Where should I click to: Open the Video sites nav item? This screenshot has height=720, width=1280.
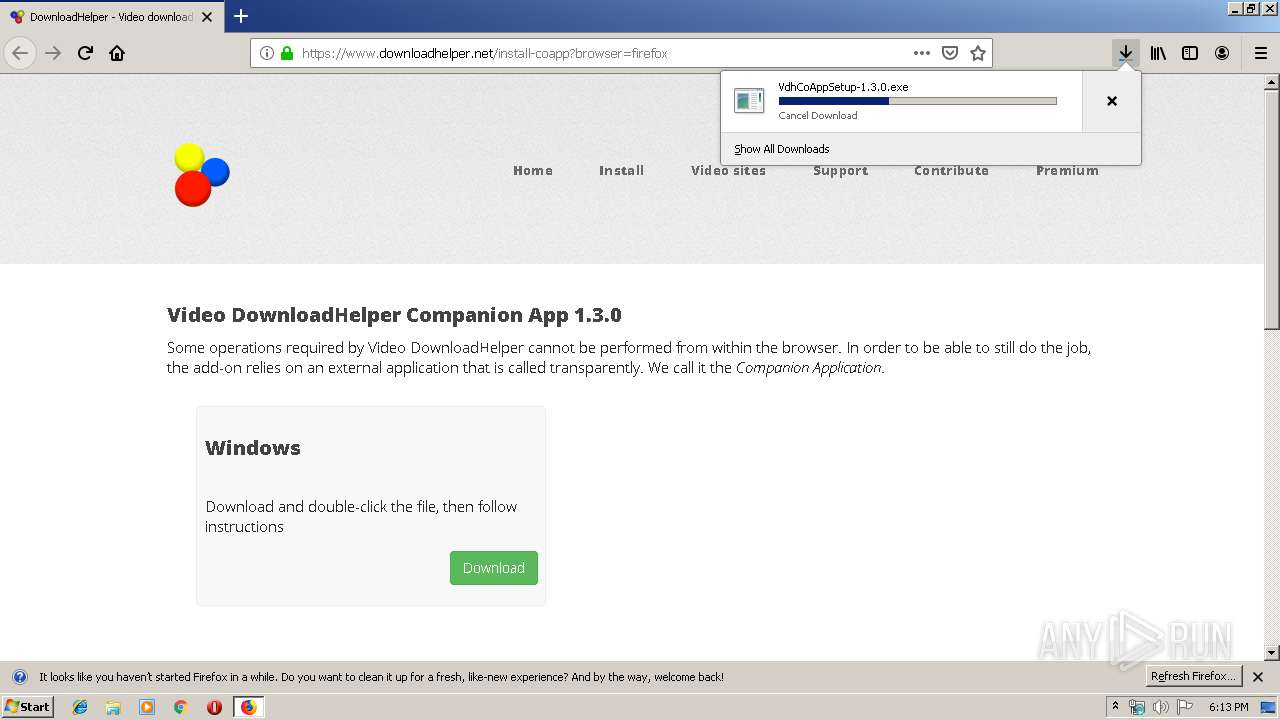728,170
